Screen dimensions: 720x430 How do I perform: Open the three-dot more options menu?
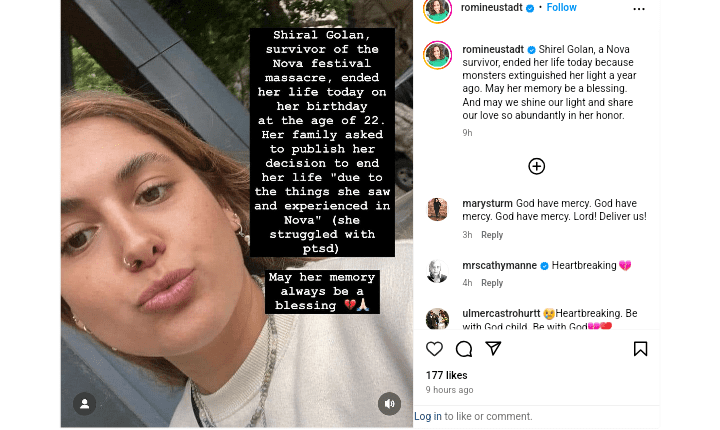(x=639, y=9)
